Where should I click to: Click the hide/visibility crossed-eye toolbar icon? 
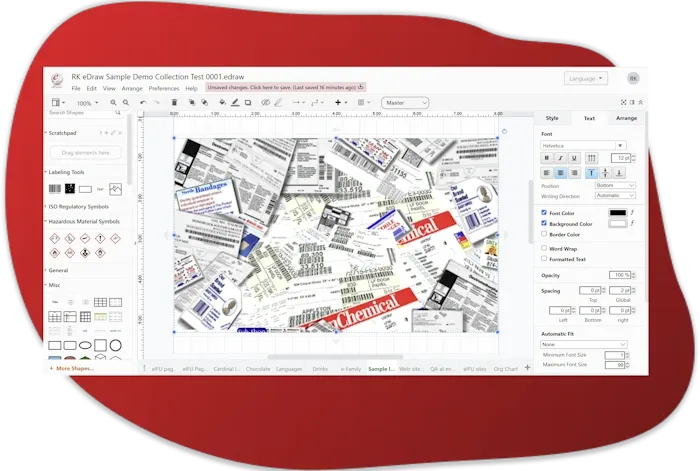[266, 103]
